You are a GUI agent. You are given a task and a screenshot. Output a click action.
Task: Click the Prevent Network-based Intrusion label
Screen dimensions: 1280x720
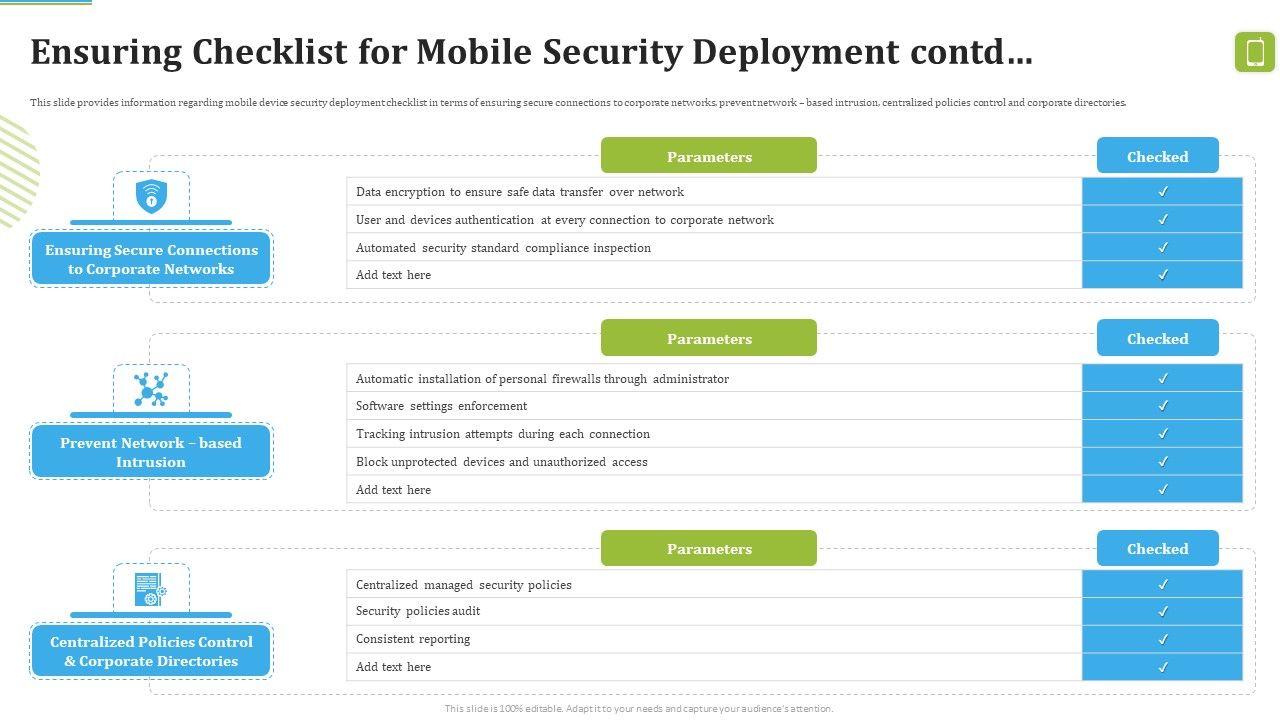(151, 452)
